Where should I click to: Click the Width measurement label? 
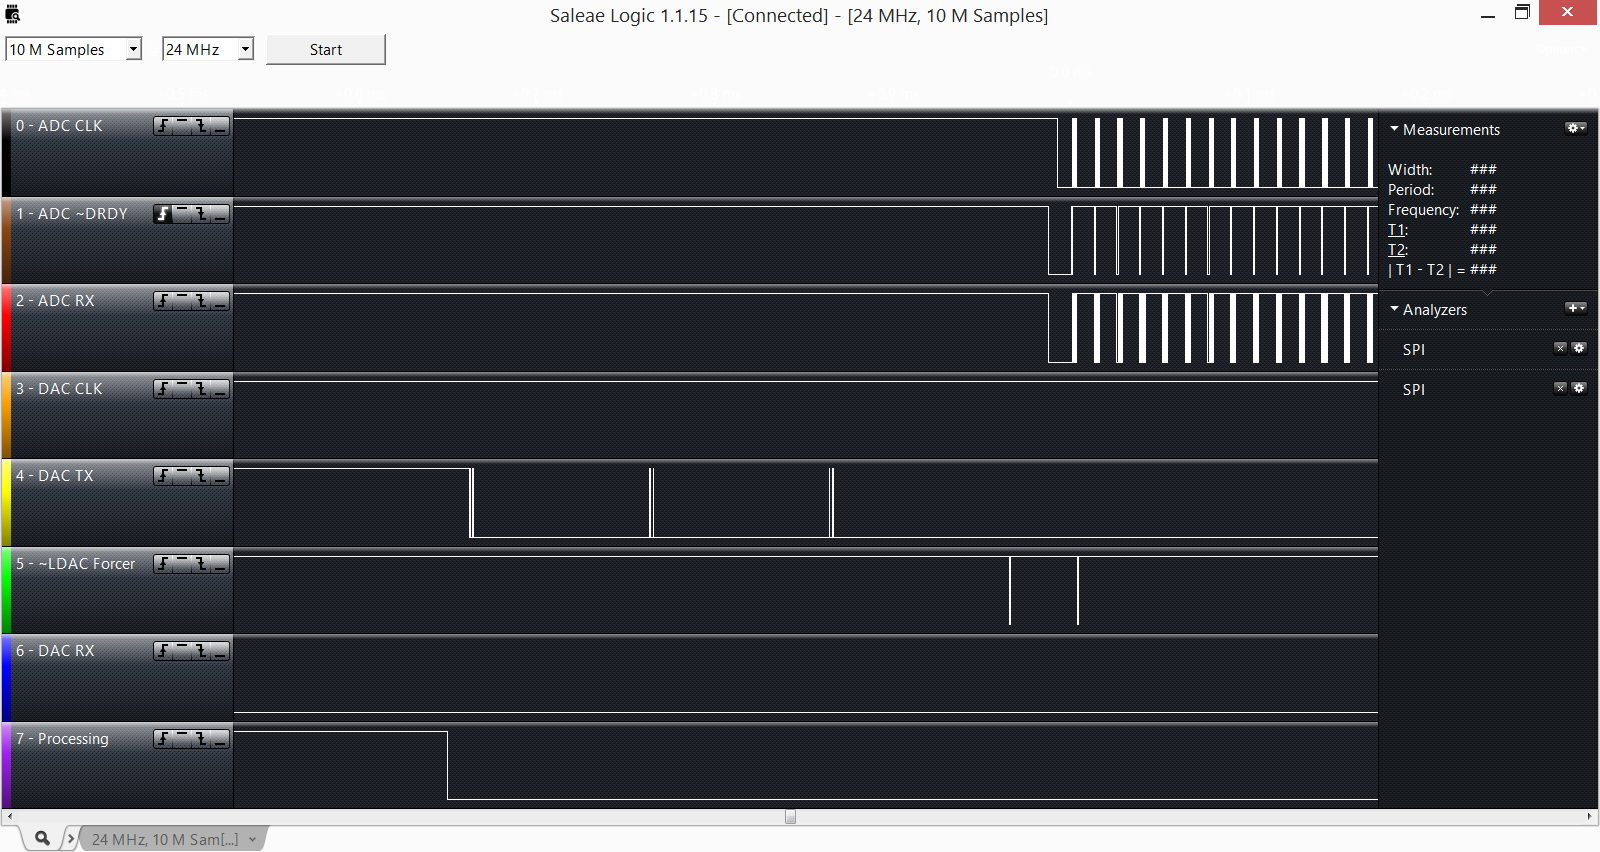[1410, 170]
